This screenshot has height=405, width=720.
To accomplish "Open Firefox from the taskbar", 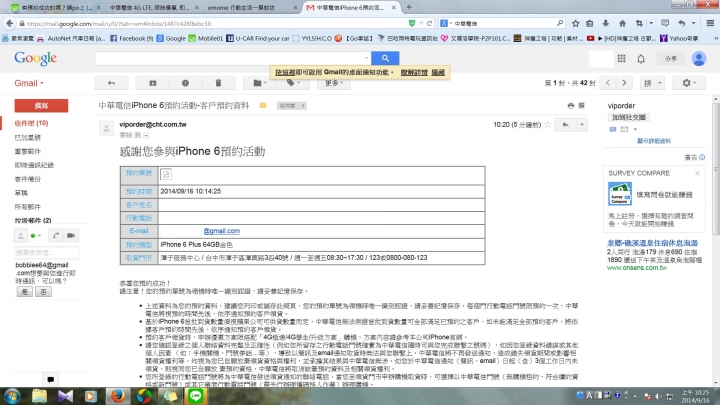I will 118,396.
